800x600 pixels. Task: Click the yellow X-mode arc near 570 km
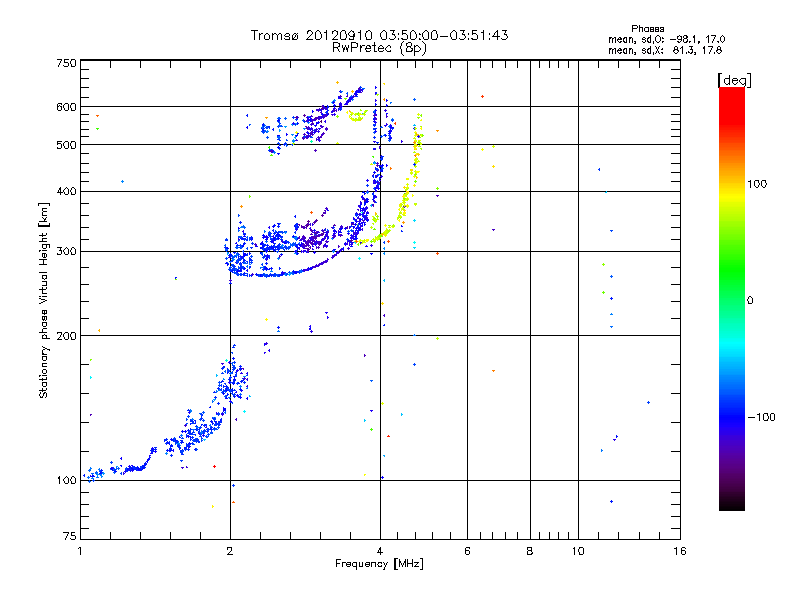click(x=357, y=115)
